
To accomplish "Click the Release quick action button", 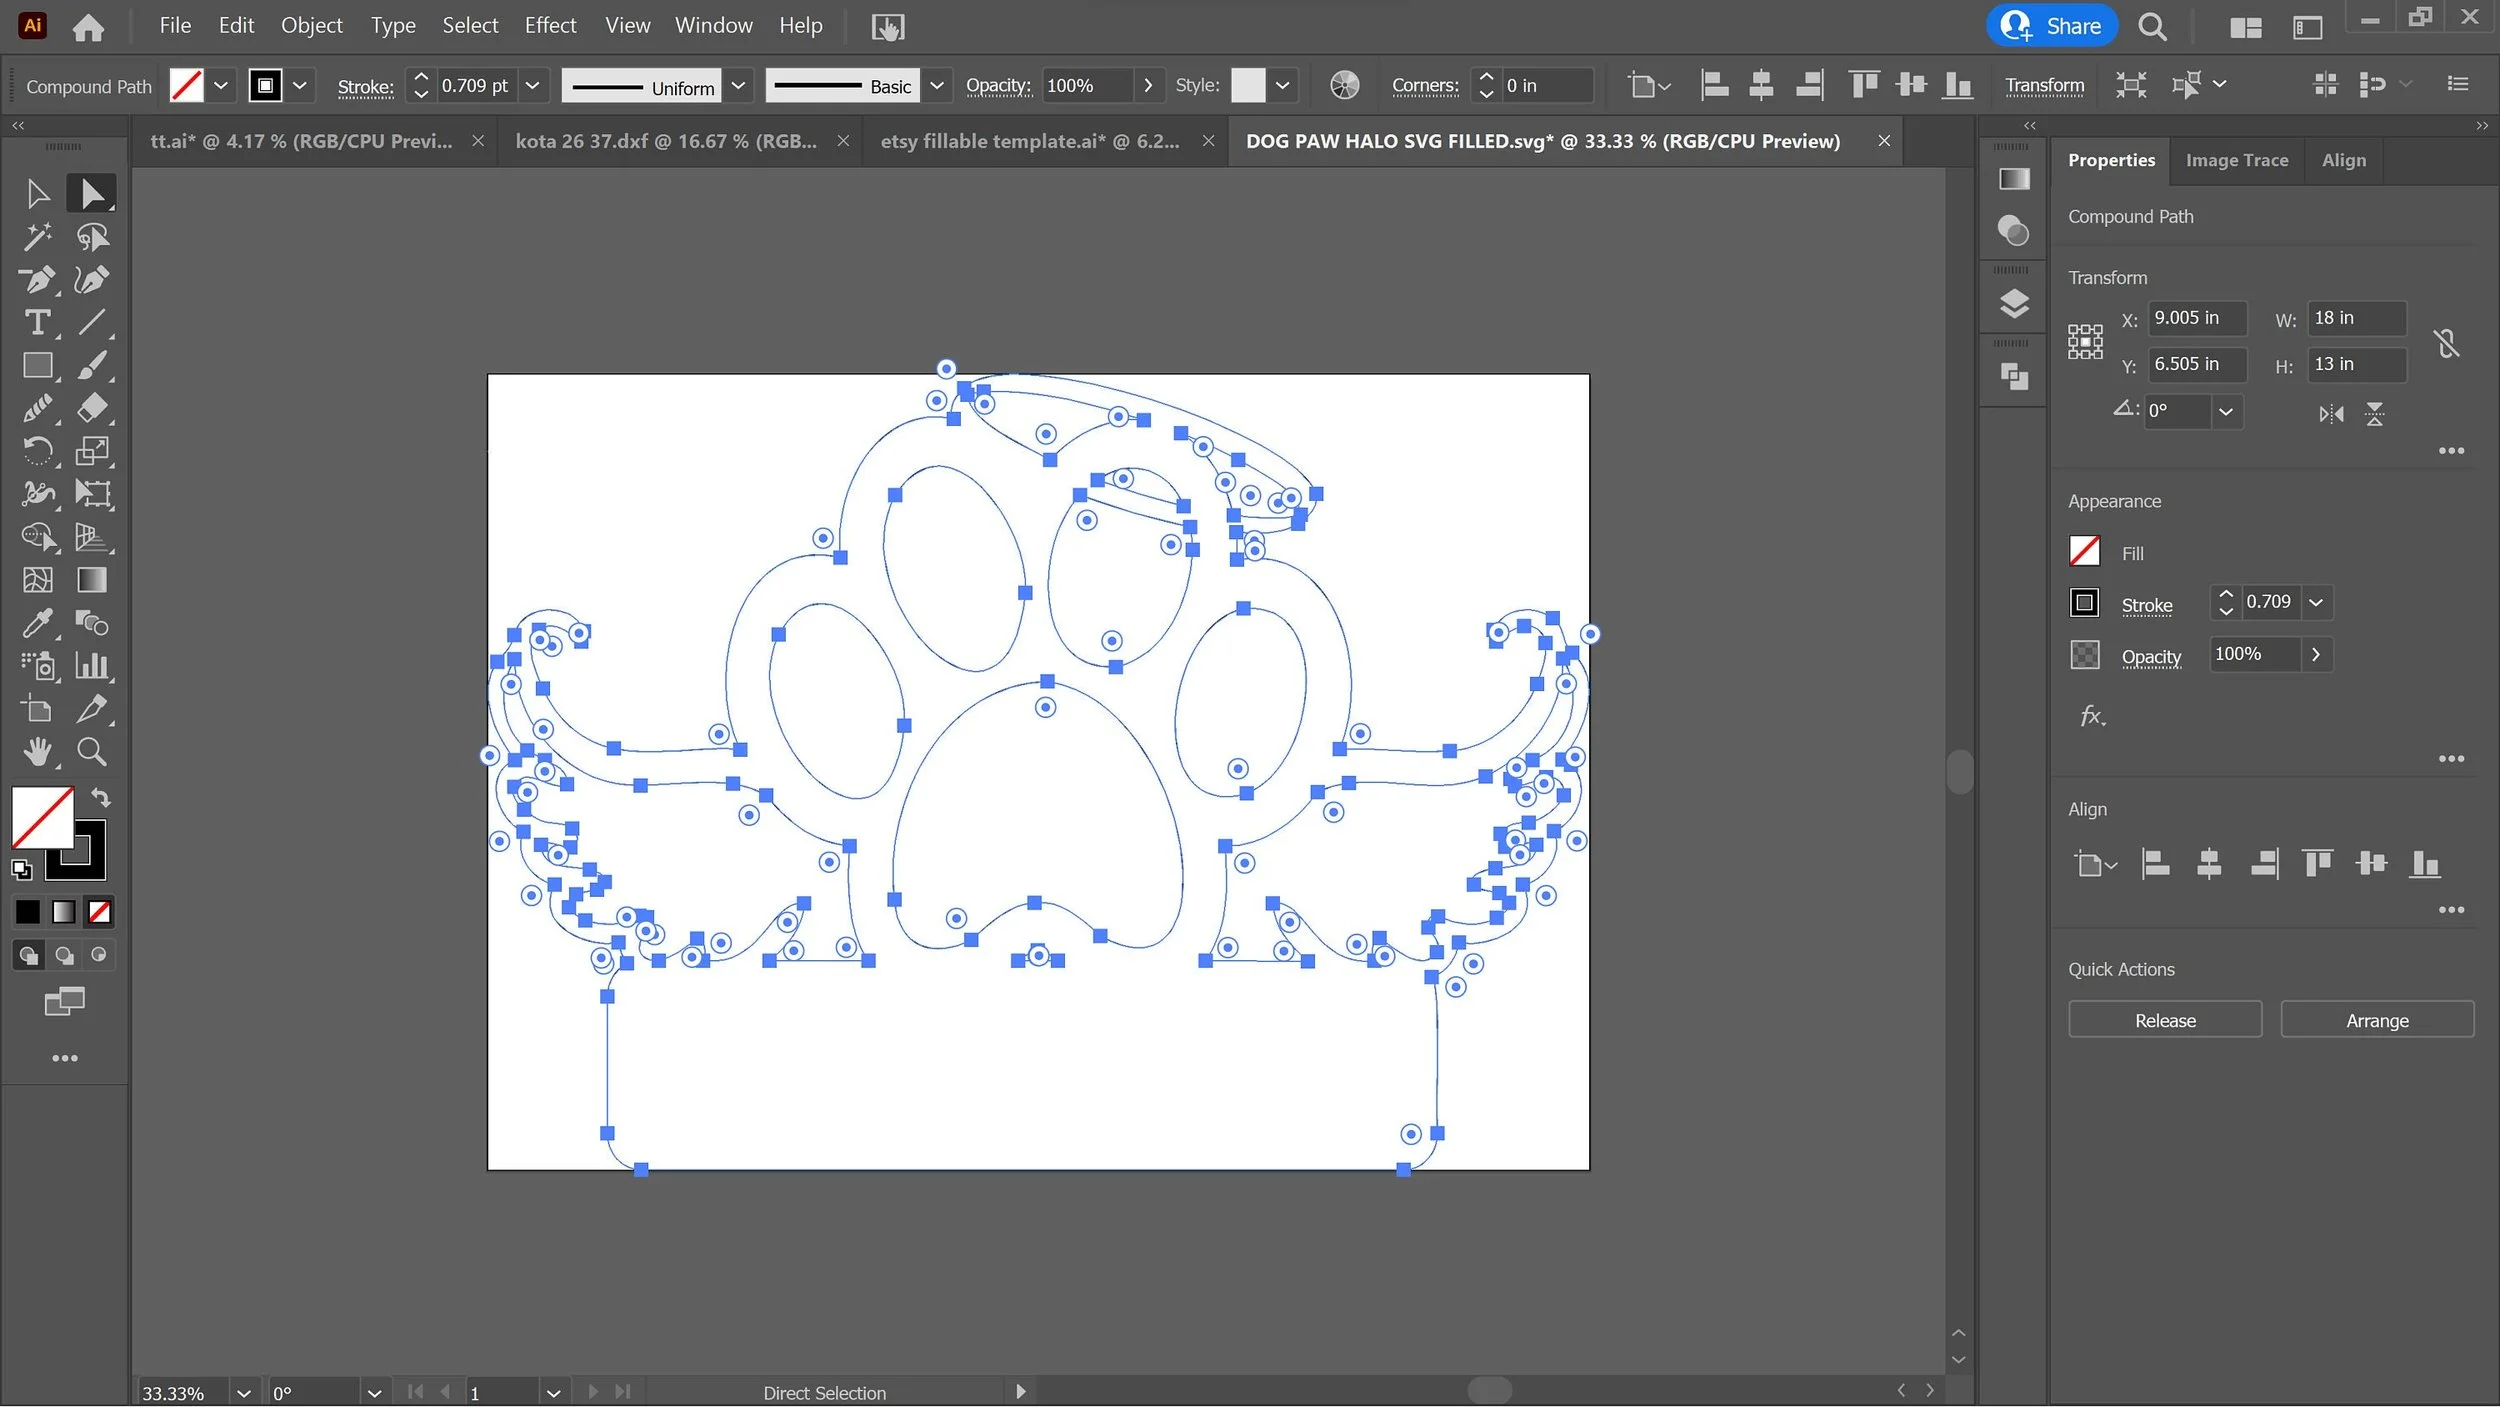I will [2164, 1020].
